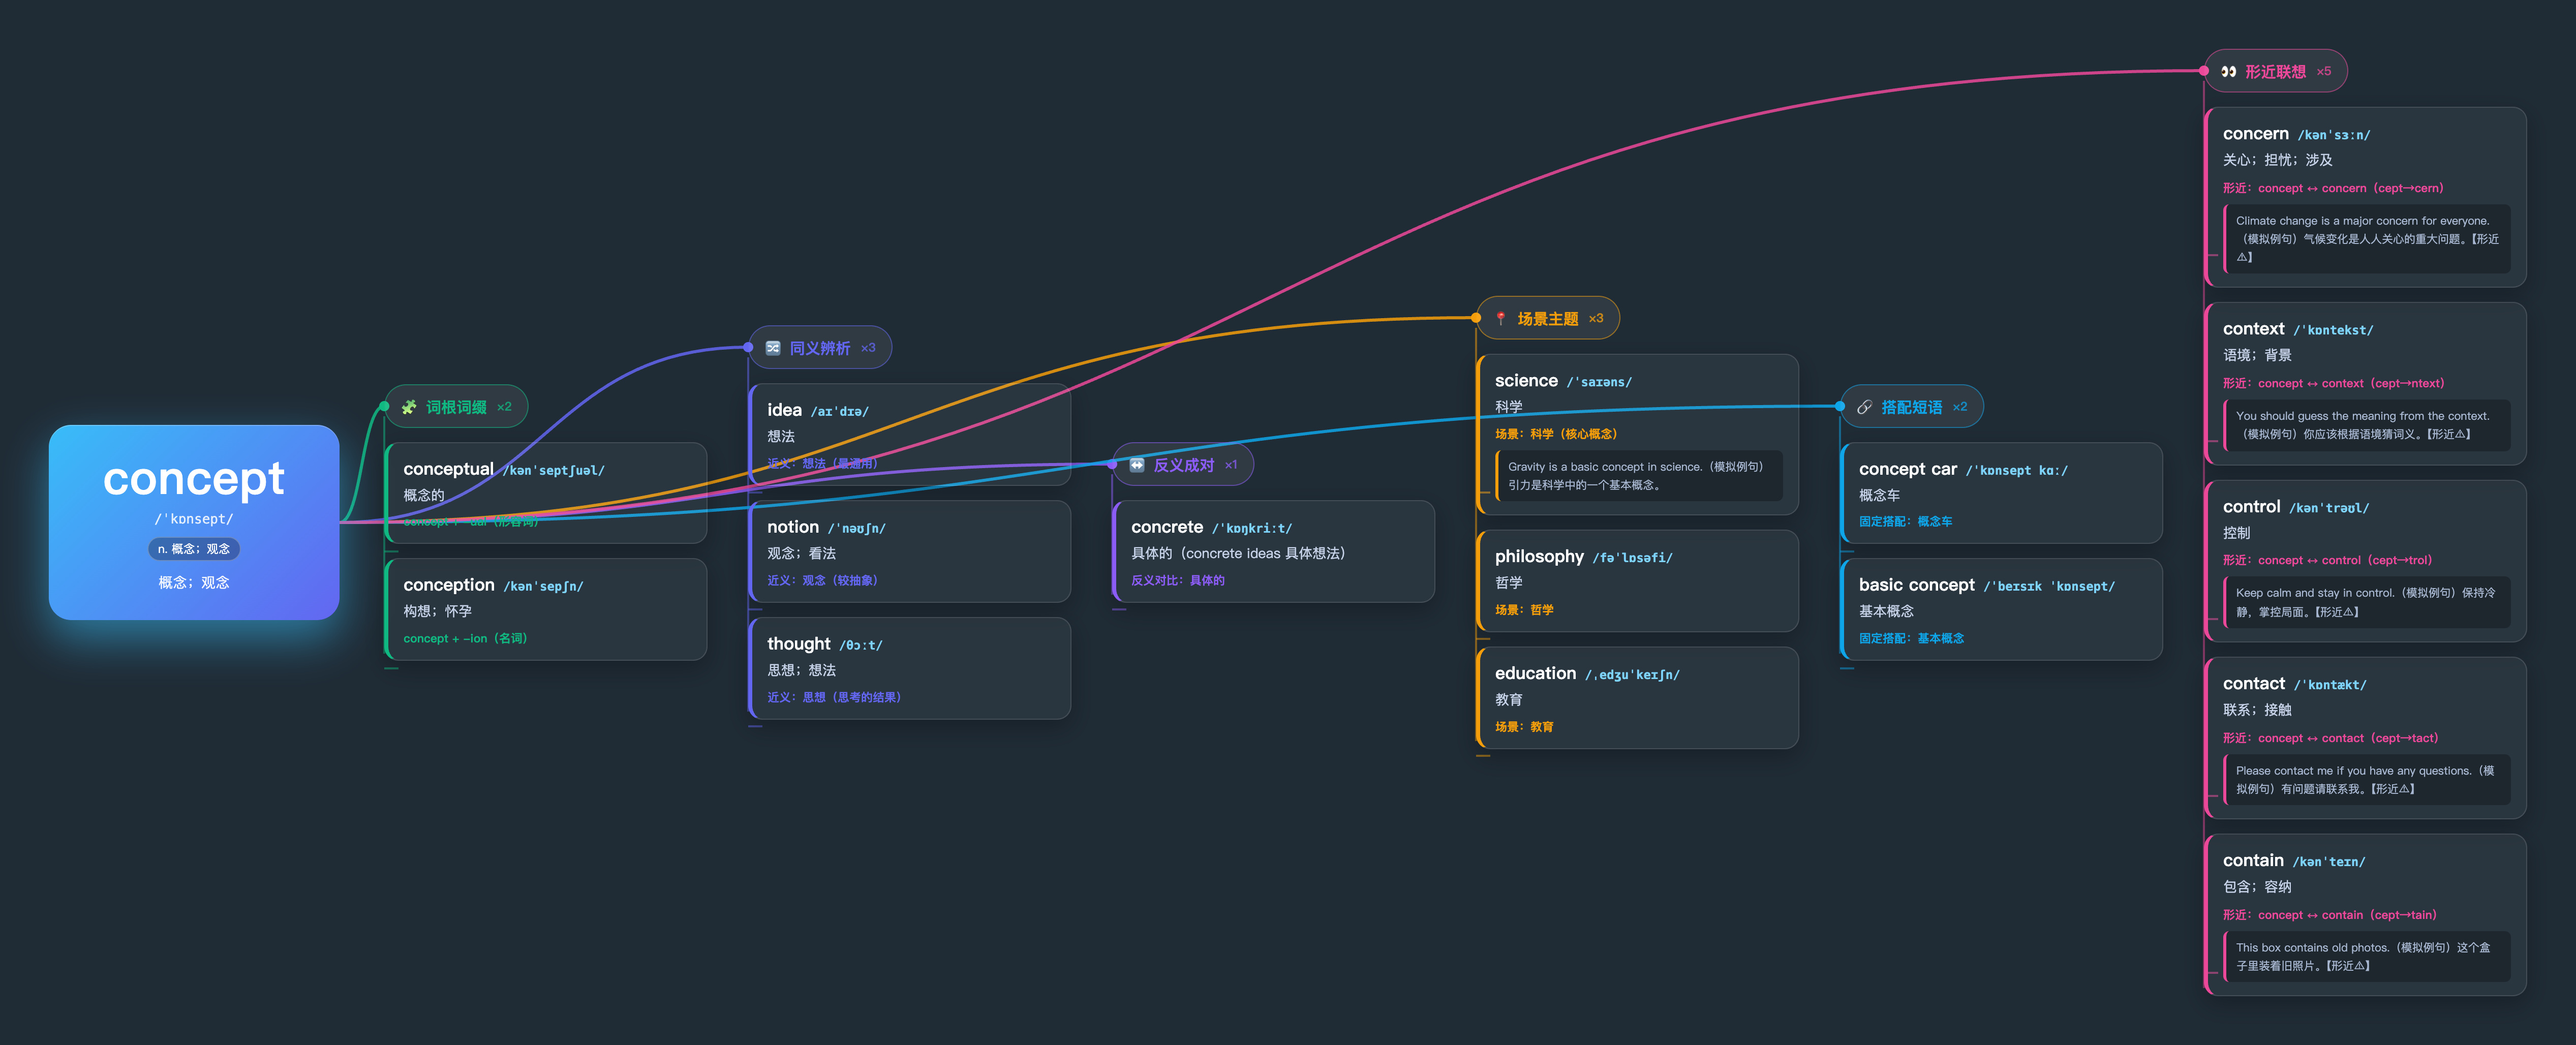Collapse the 同义辨析 ×3 group

820,347
